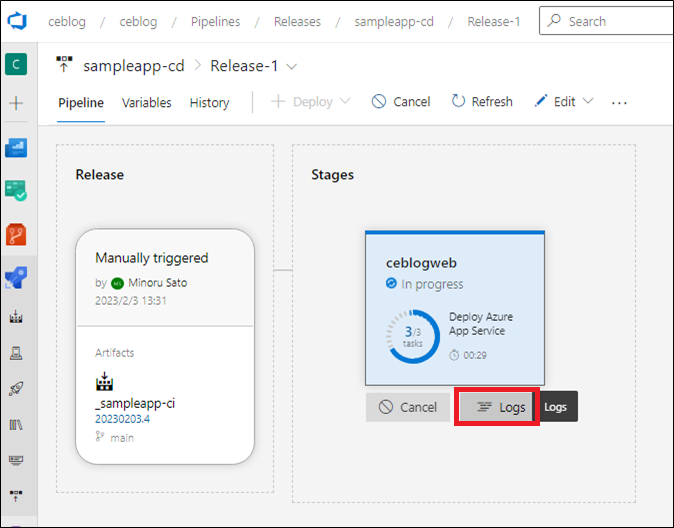The width and height of the screenshot is (674, 528).
Task: Open the Deployment groups sidebar icon
Action: tap(16, 496)
